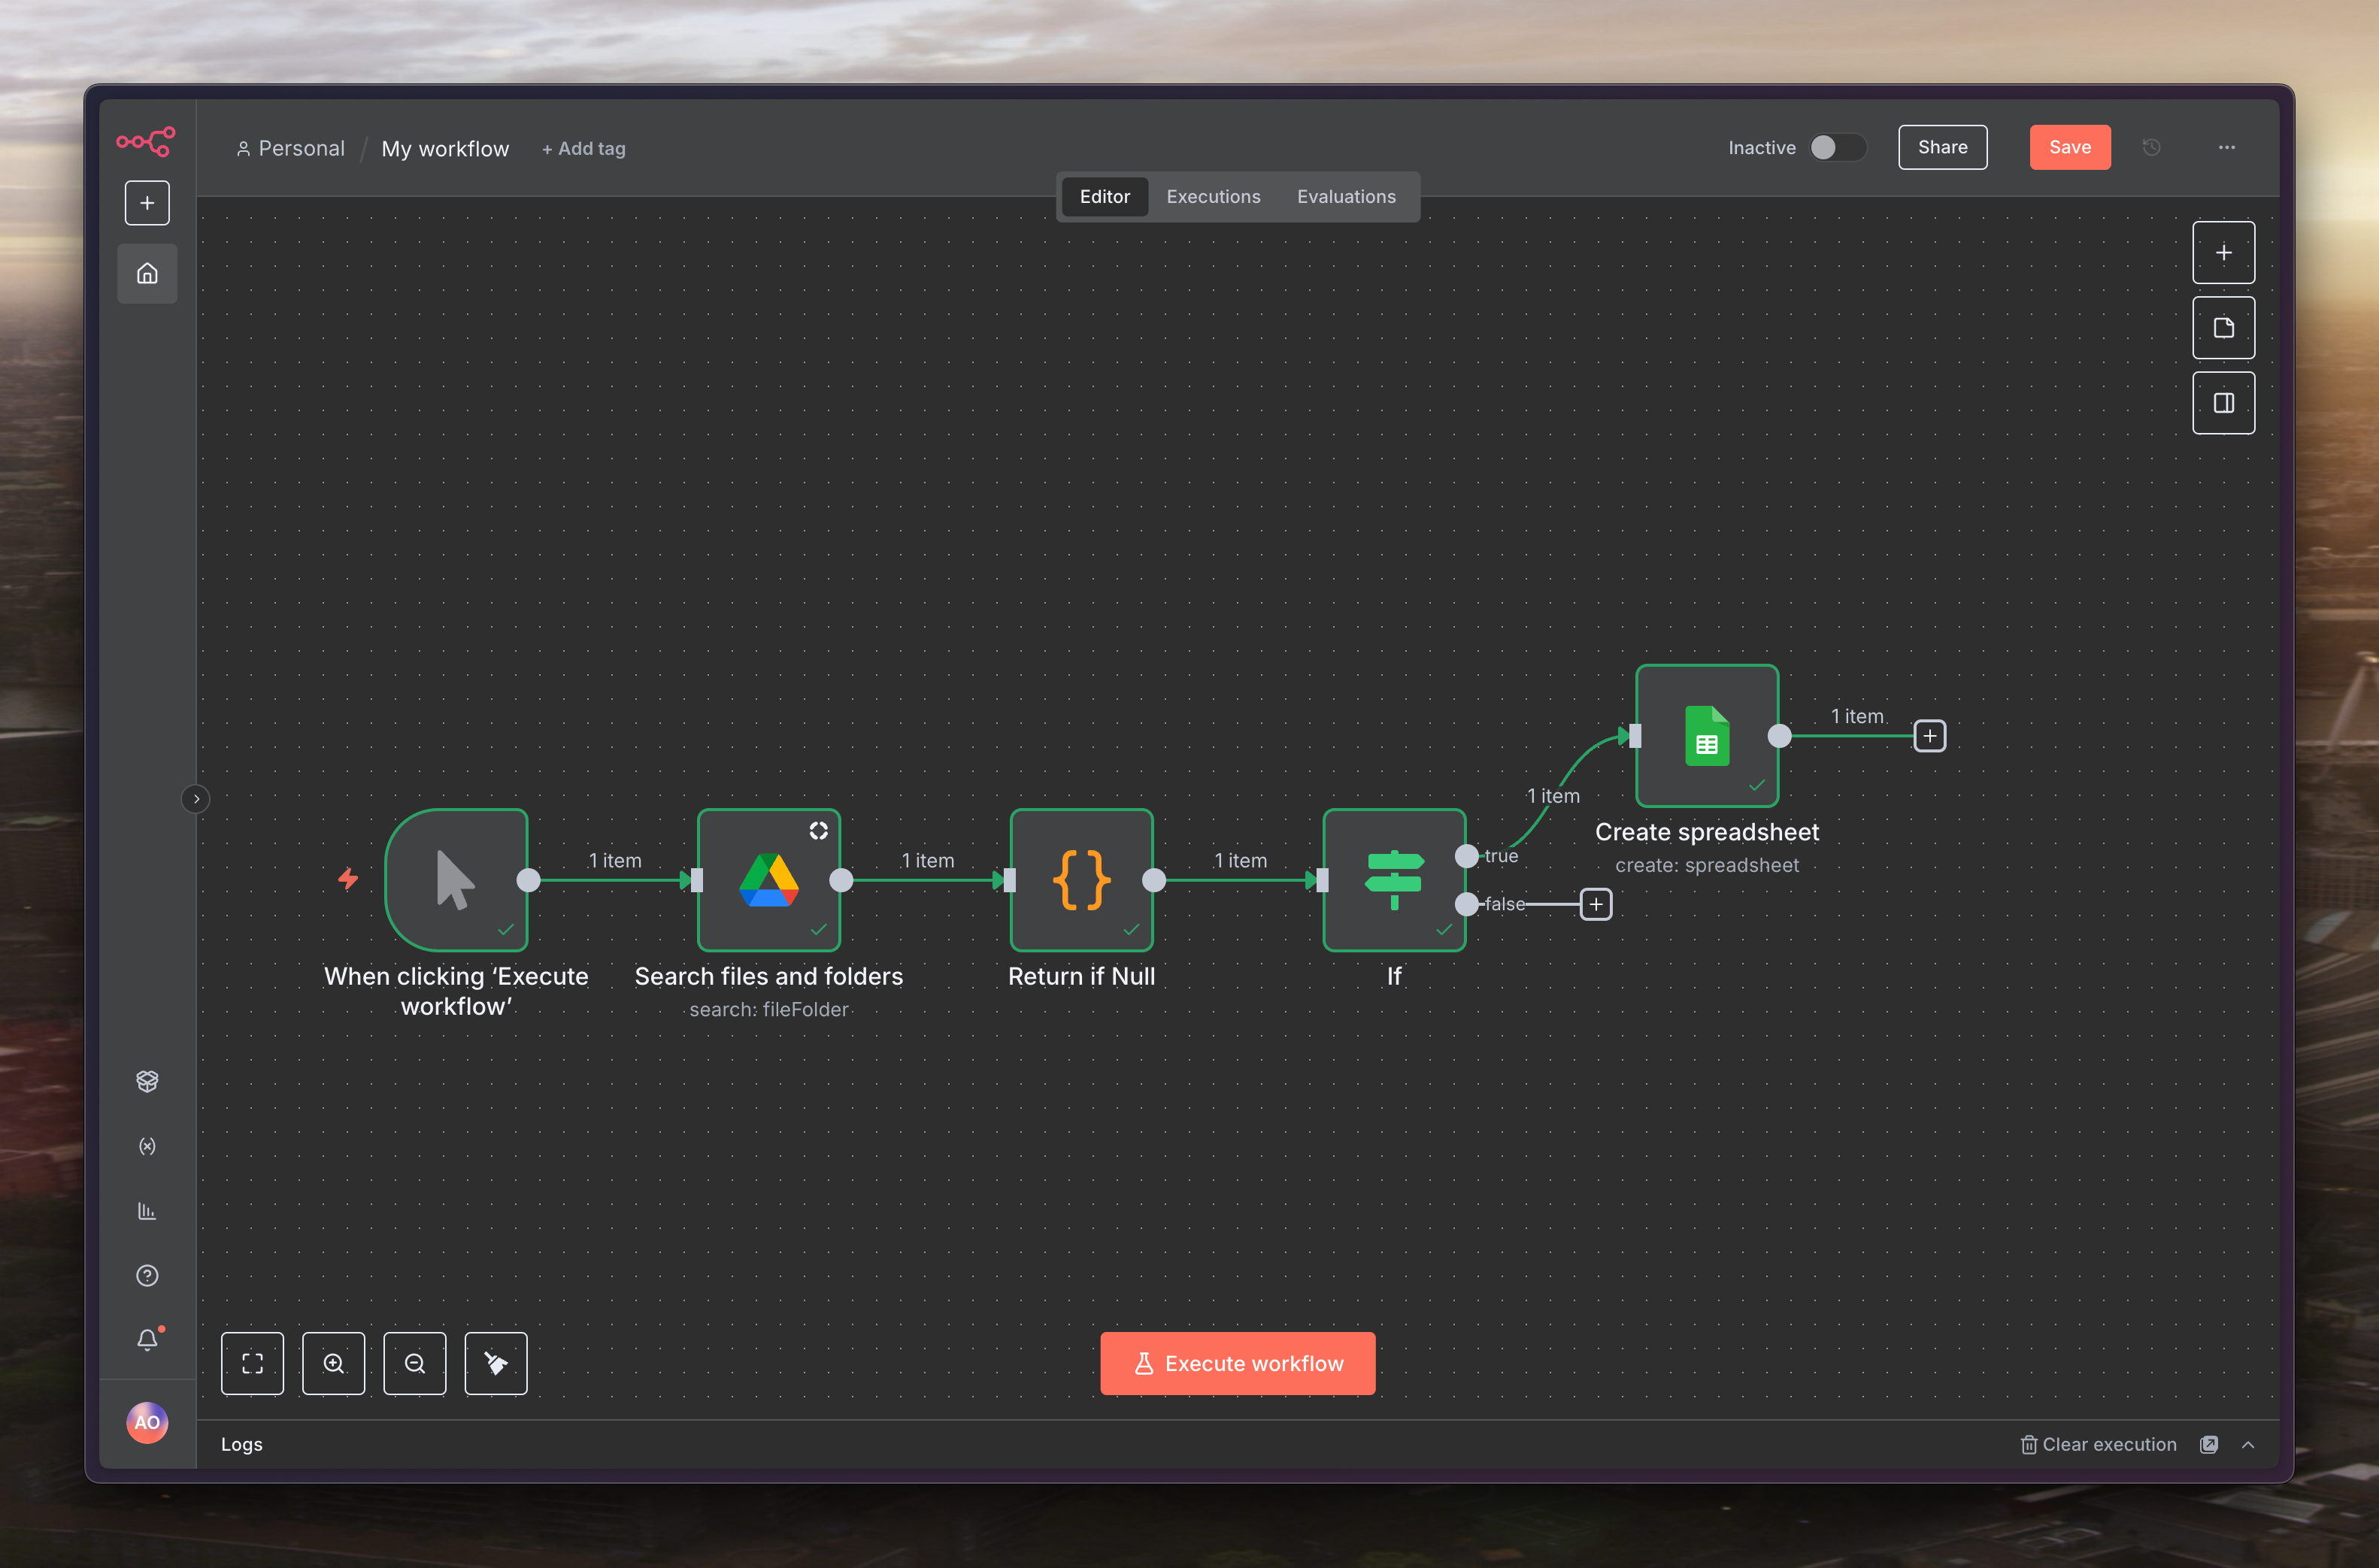Zoom out of the workflow canvas
This screenshot has width=2379, height=1568.
[414, 1363]
